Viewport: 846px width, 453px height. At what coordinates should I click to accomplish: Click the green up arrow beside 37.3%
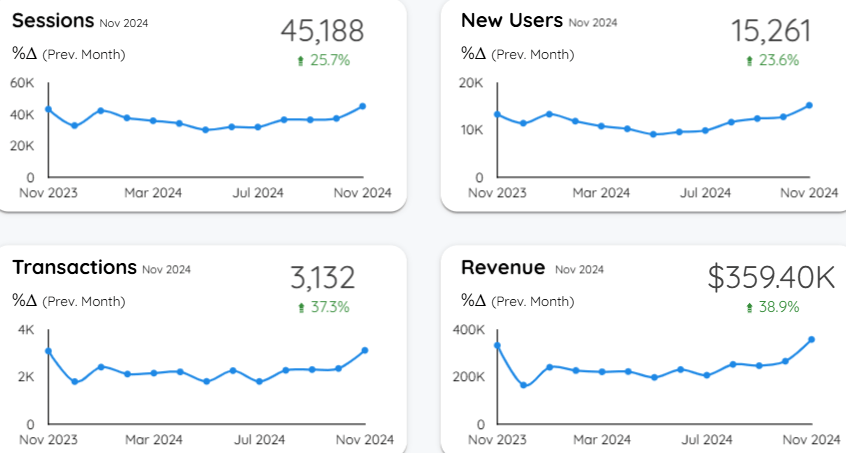click(300, 308)
